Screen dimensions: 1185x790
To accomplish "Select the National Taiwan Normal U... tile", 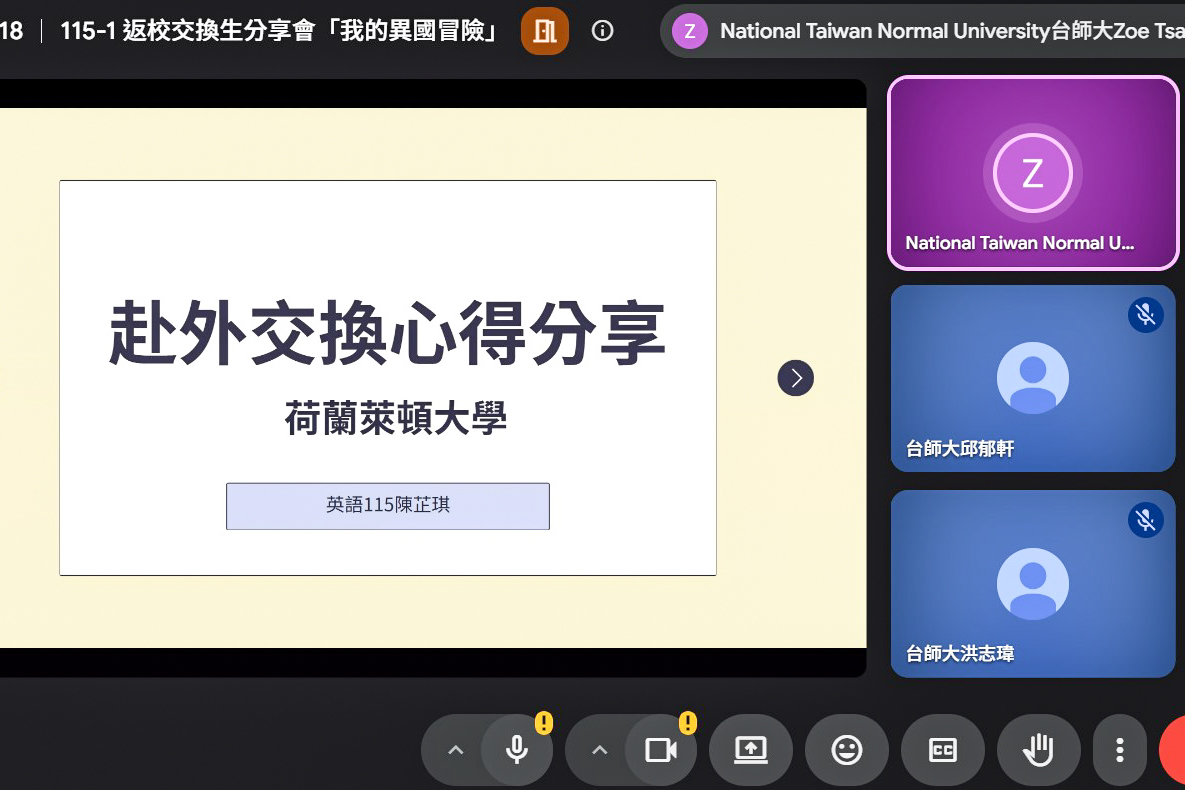I will coord(1032,173).
